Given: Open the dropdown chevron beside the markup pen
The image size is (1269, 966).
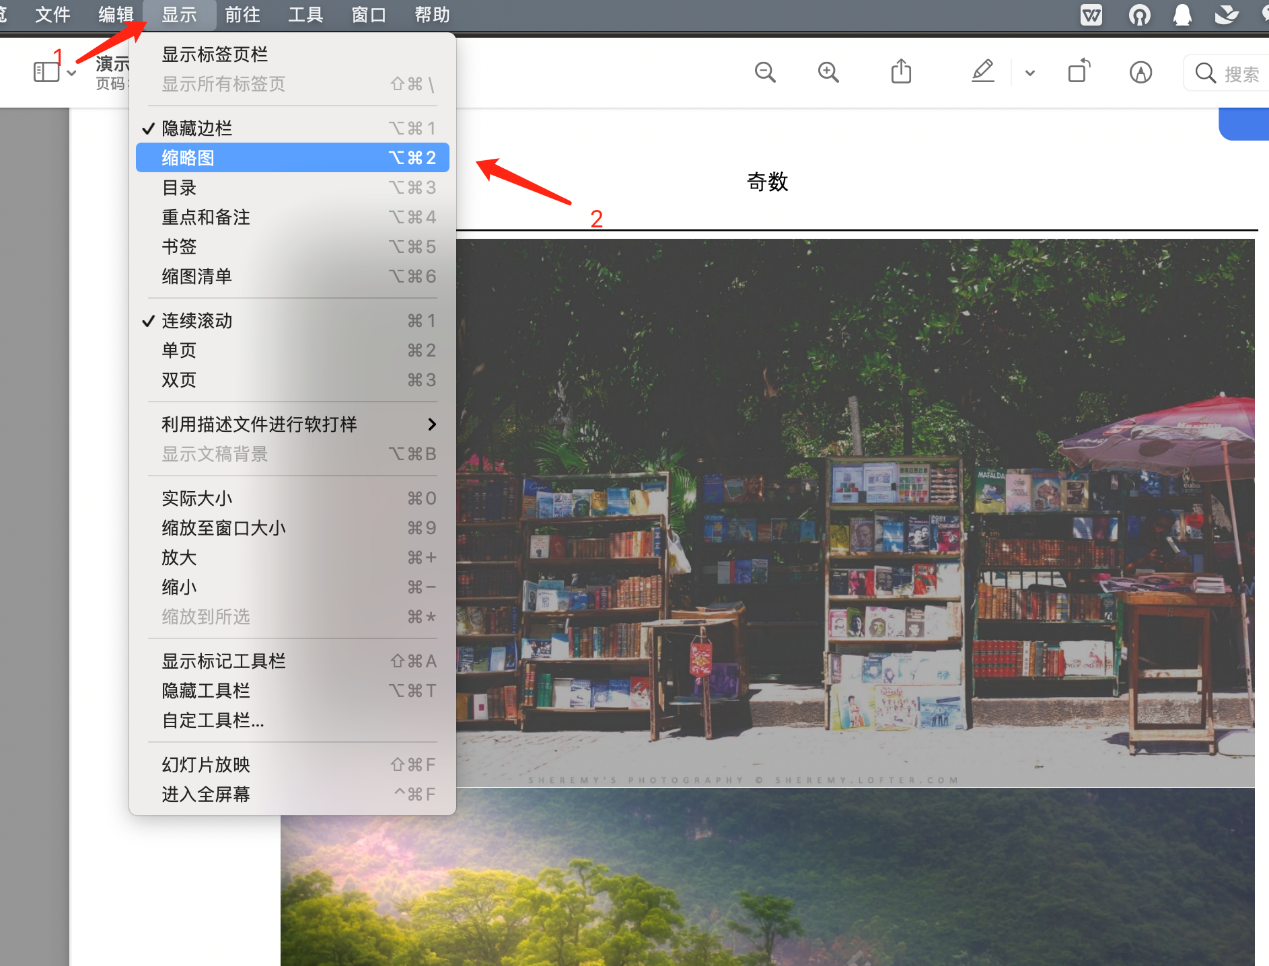Looking at the screenshot, I should click(x=1029, y=72).
